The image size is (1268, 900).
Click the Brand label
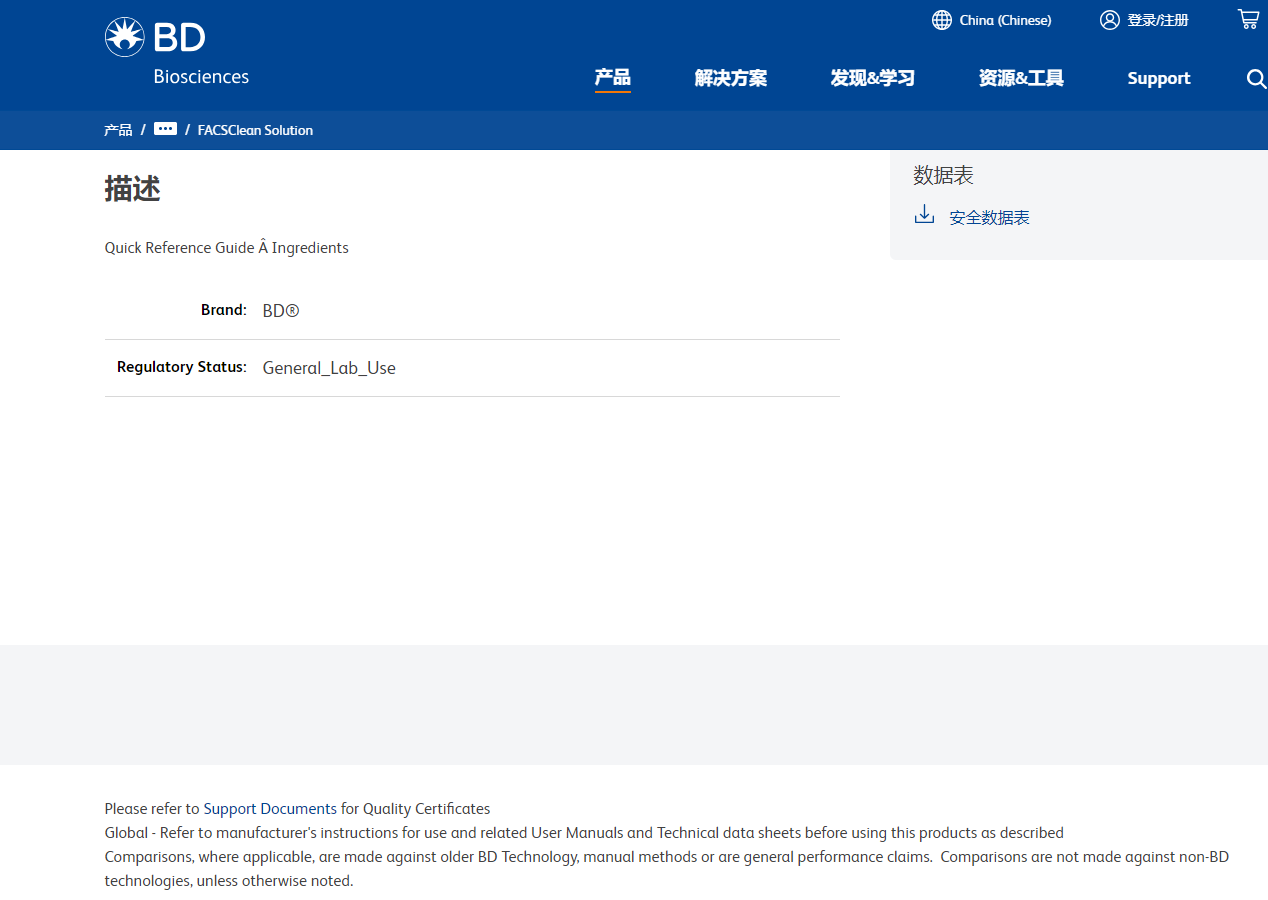click(x=224, y=310)
